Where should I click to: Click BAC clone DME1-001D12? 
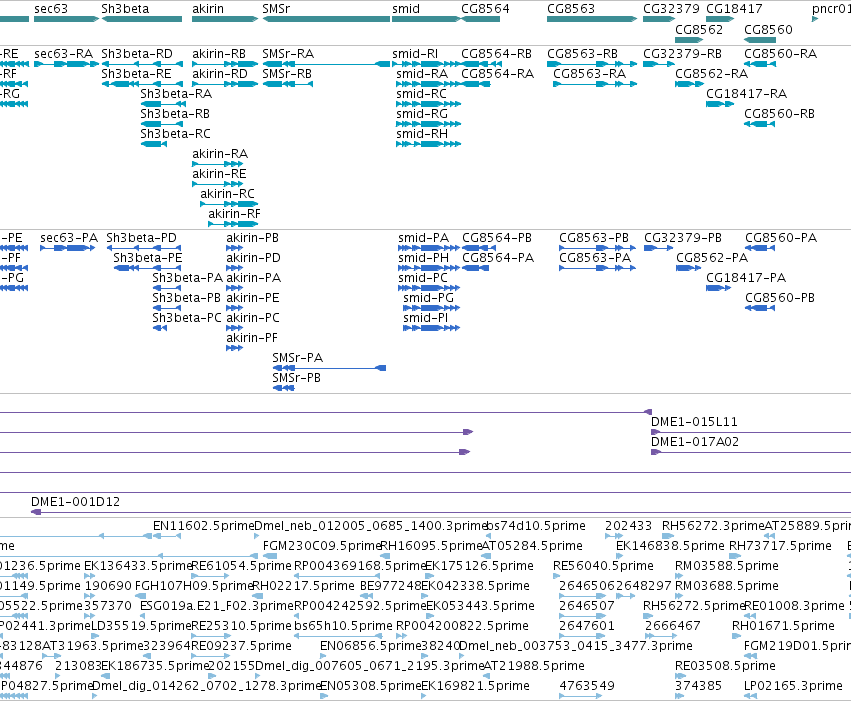[75, 502]
